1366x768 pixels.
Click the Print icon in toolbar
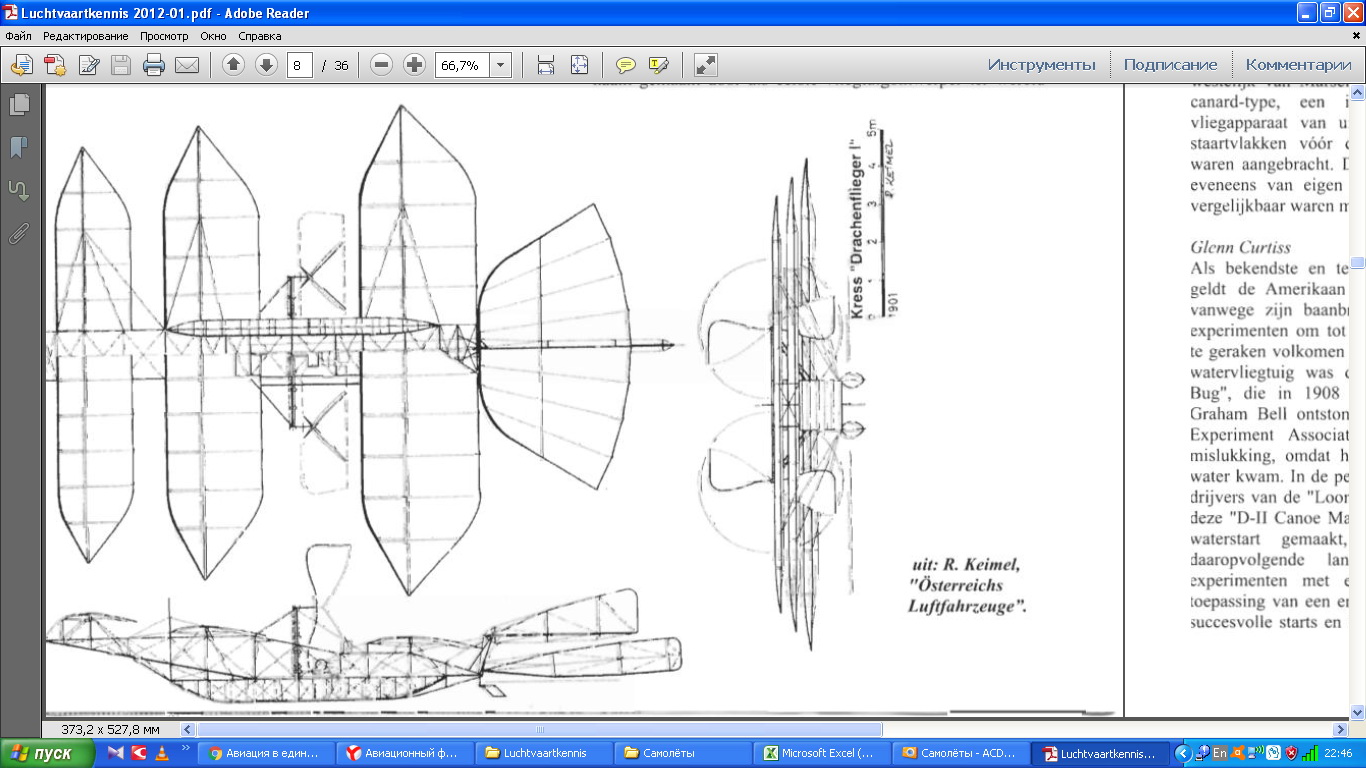click(x=153, y=66)
